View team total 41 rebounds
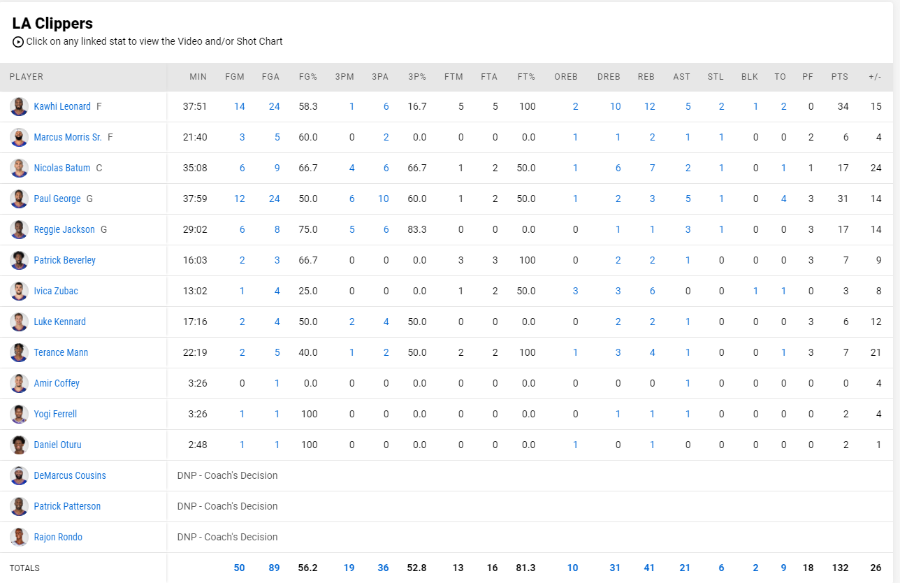900x583 pixels. tap(649, 568)
